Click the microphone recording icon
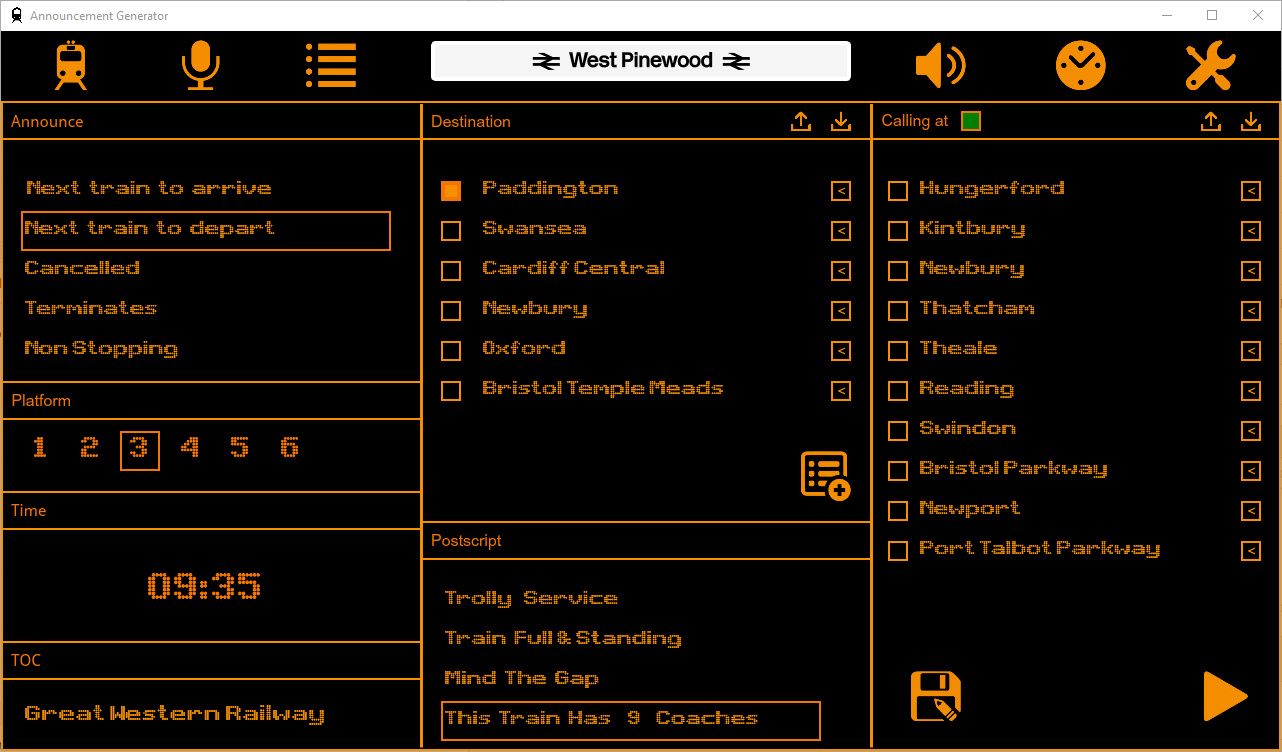Screen dimensions: 1282x752 pyautogui.click(x=200, y=65)
